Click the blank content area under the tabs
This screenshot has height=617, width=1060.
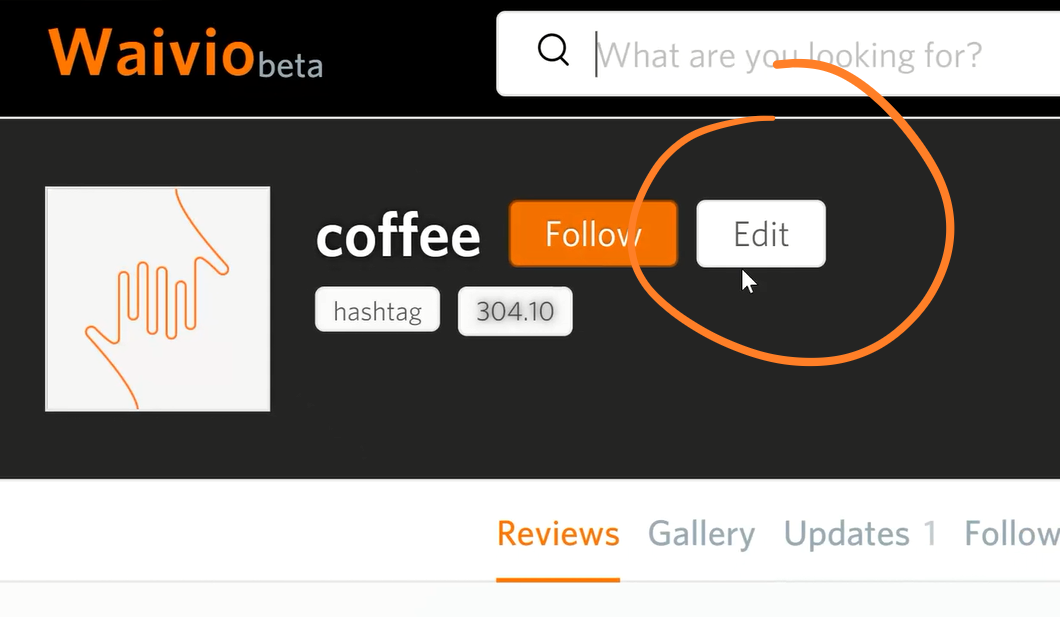tap(500, 601)
